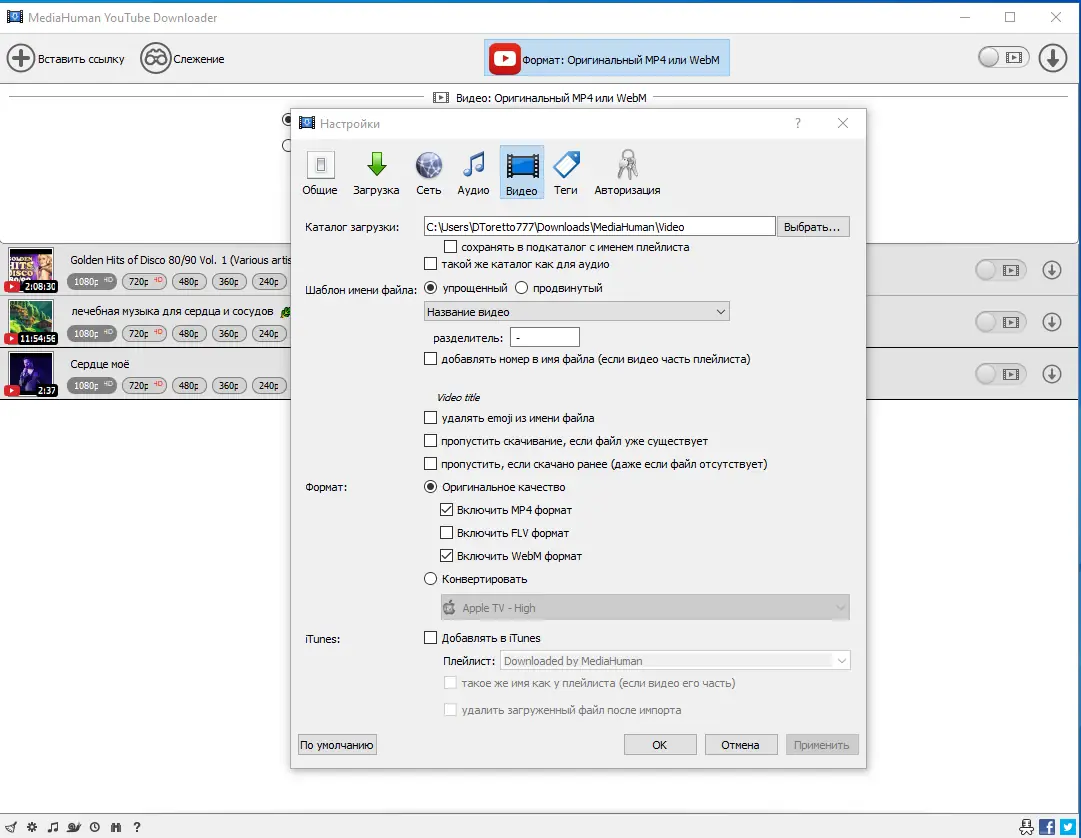Select Конвертировать radio button
The image size is (1081, 838).
point(430,579)
